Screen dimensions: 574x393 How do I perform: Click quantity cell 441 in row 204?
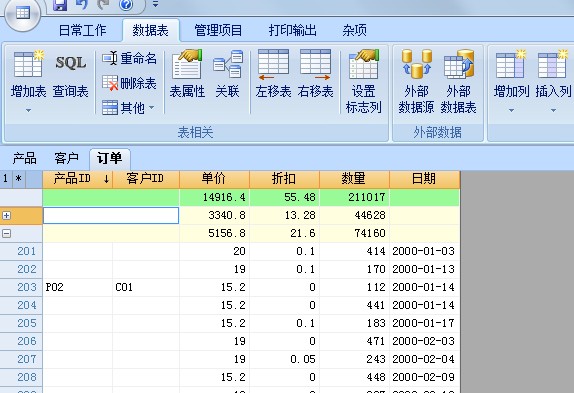tap(354, 305)
